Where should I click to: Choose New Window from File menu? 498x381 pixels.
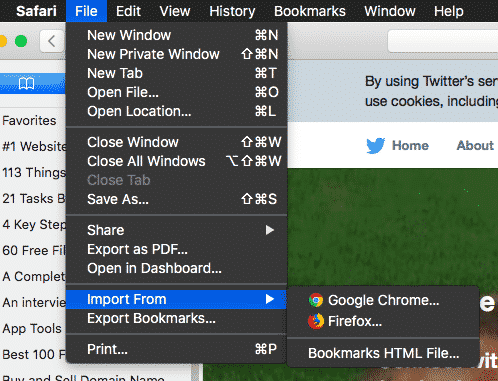point(177,35)
